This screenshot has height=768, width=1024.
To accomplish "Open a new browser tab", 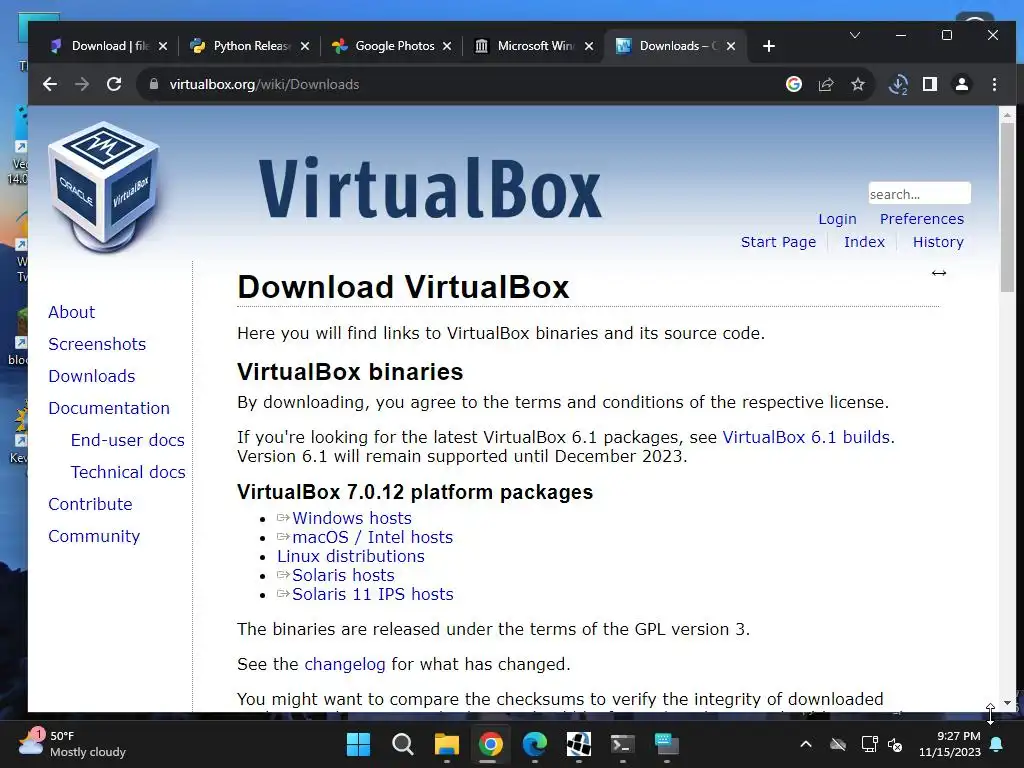I will 769,46.
